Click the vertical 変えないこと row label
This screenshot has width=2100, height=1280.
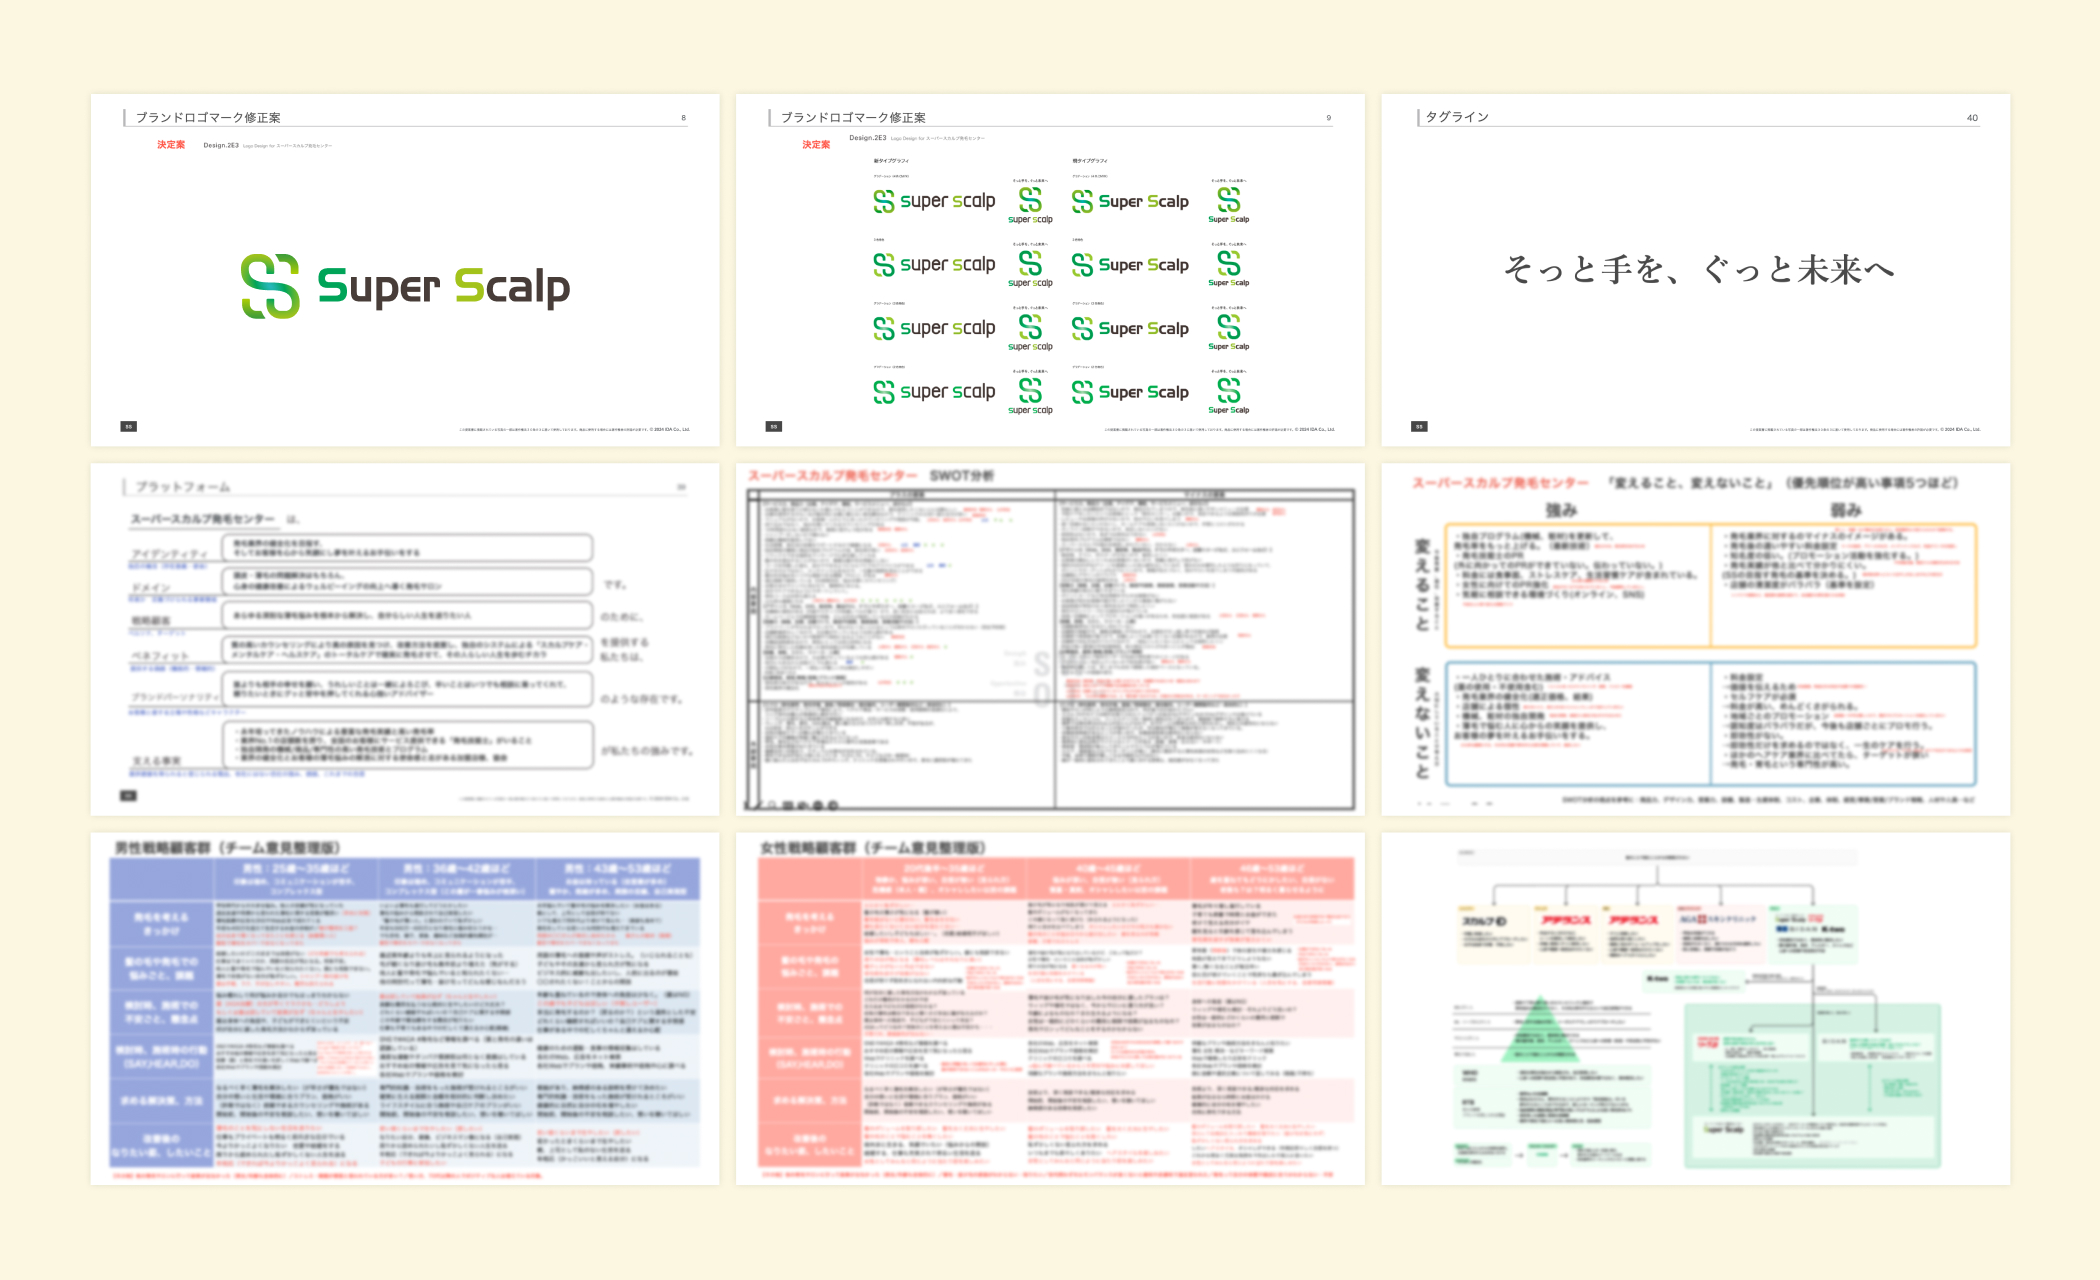[x=1422, y=722]
